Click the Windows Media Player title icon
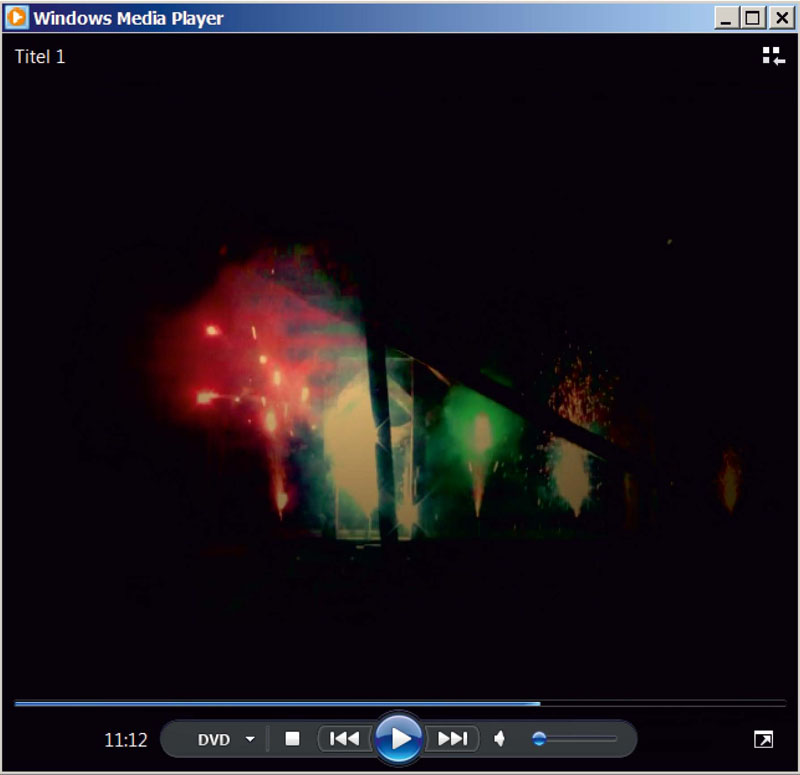Image resolution: width=800 pixels, height=775 pixels. [x=16, y=17]
